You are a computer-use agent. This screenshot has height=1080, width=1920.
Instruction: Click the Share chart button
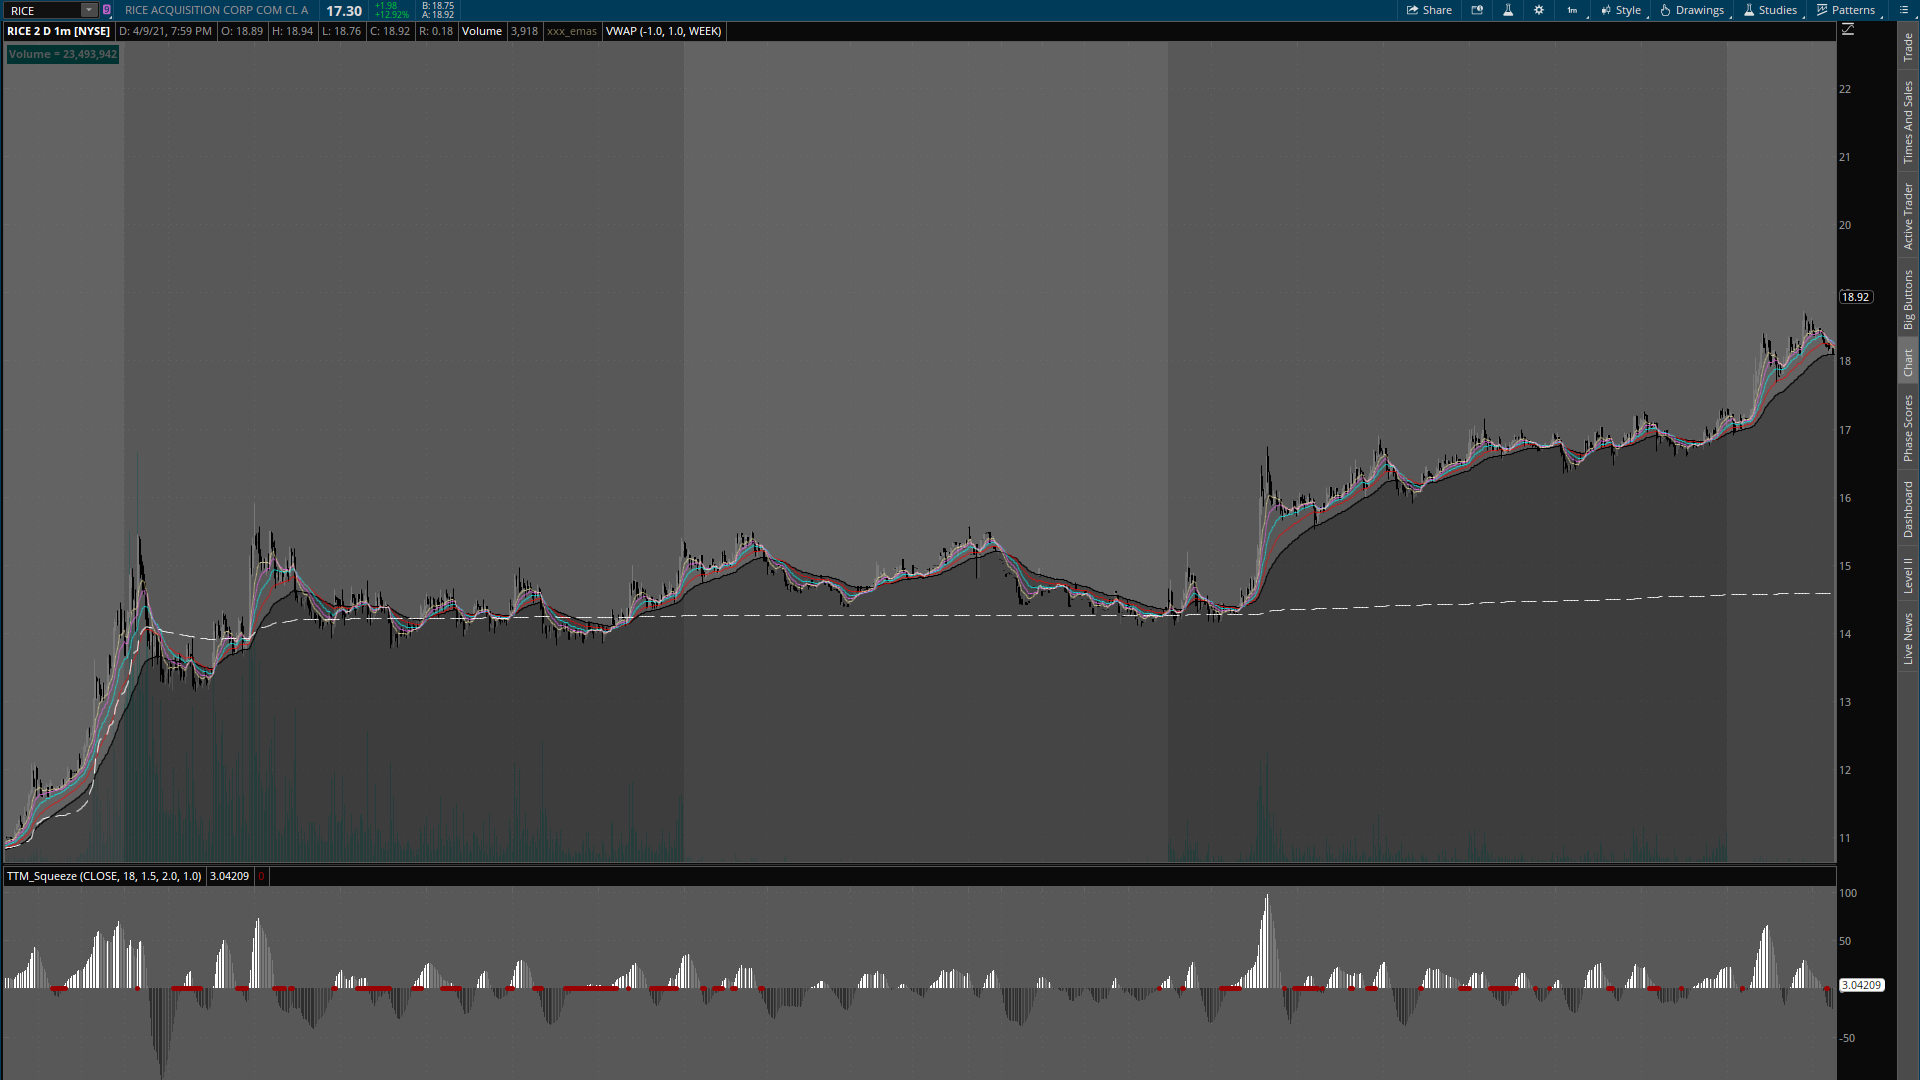pos(1429,10)
